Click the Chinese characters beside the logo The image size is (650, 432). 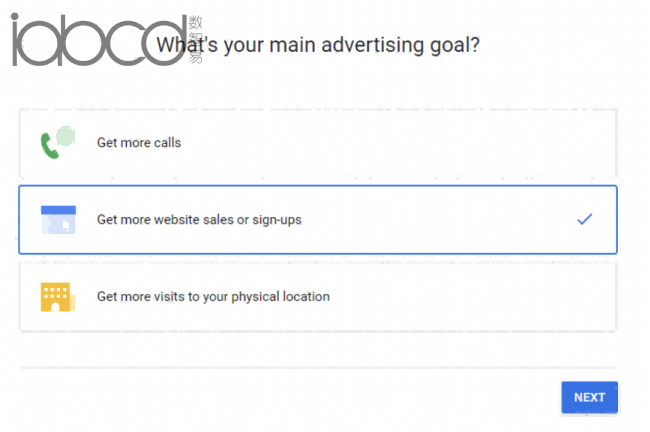pos(195,39)
